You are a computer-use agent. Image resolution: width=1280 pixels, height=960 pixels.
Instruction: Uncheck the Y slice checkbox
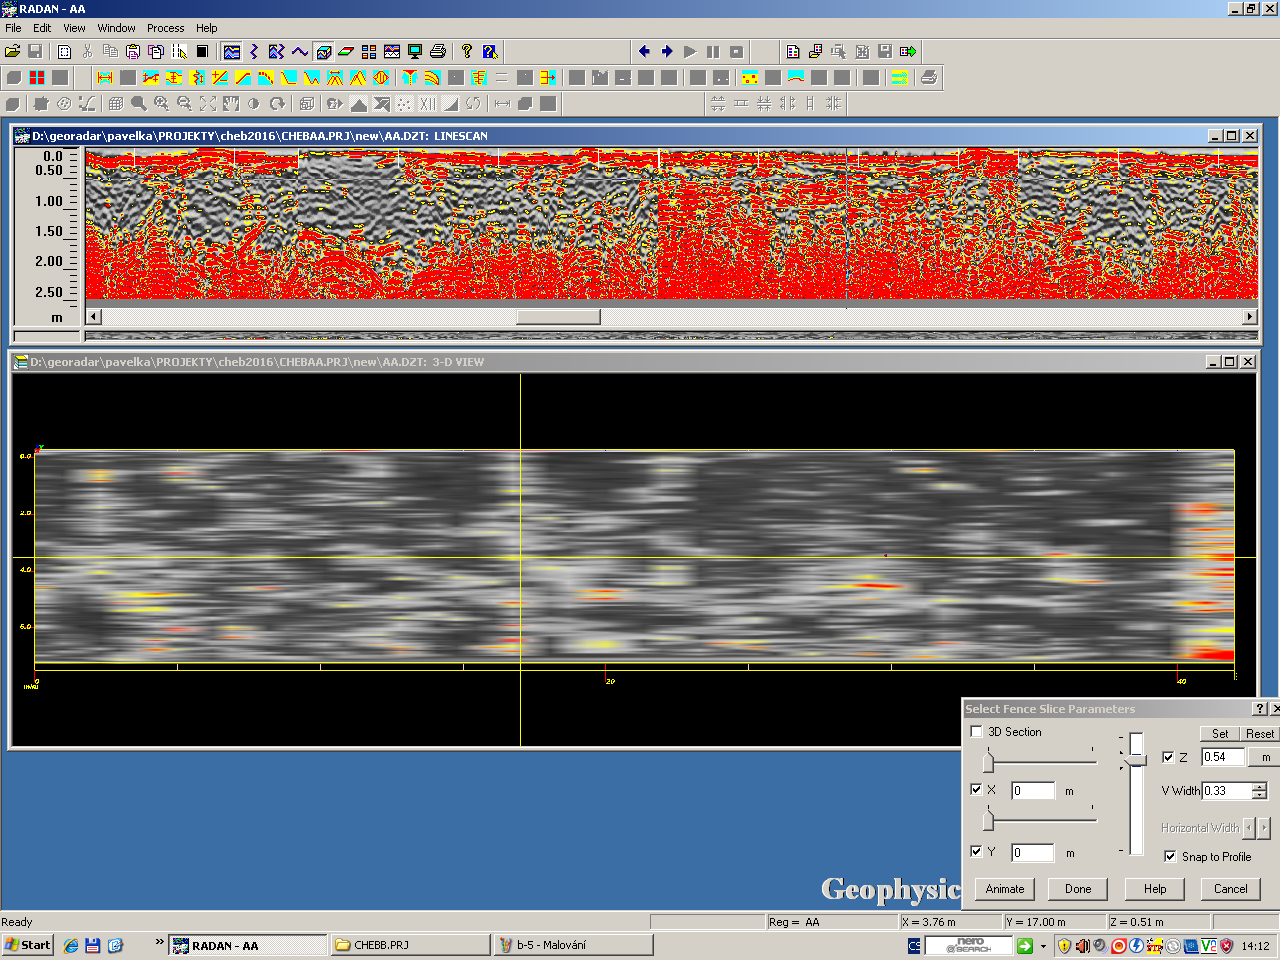(977, 852)
